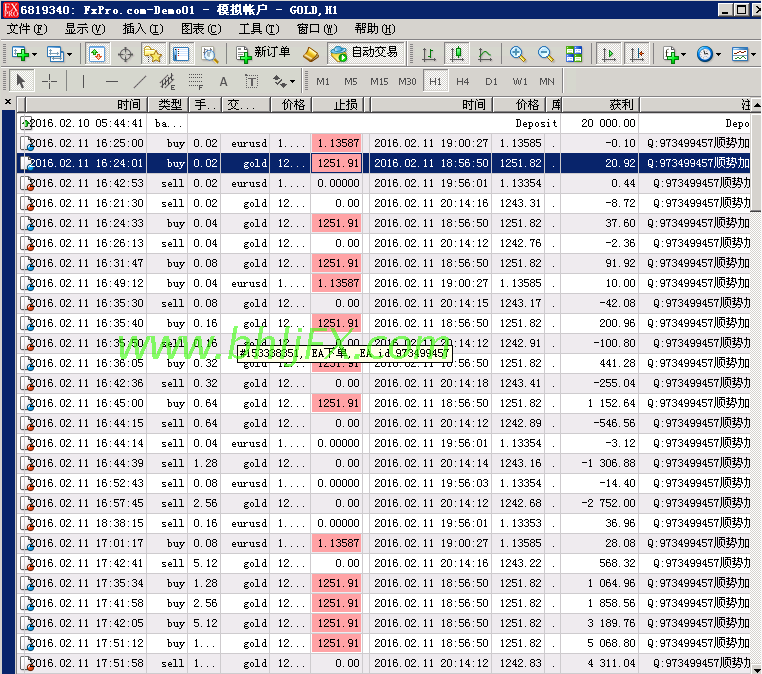This screenshot has height=674, width=762.
Task: Click the vertical scrollbar thumb of the history list
Action: click(x=756, y=162)
